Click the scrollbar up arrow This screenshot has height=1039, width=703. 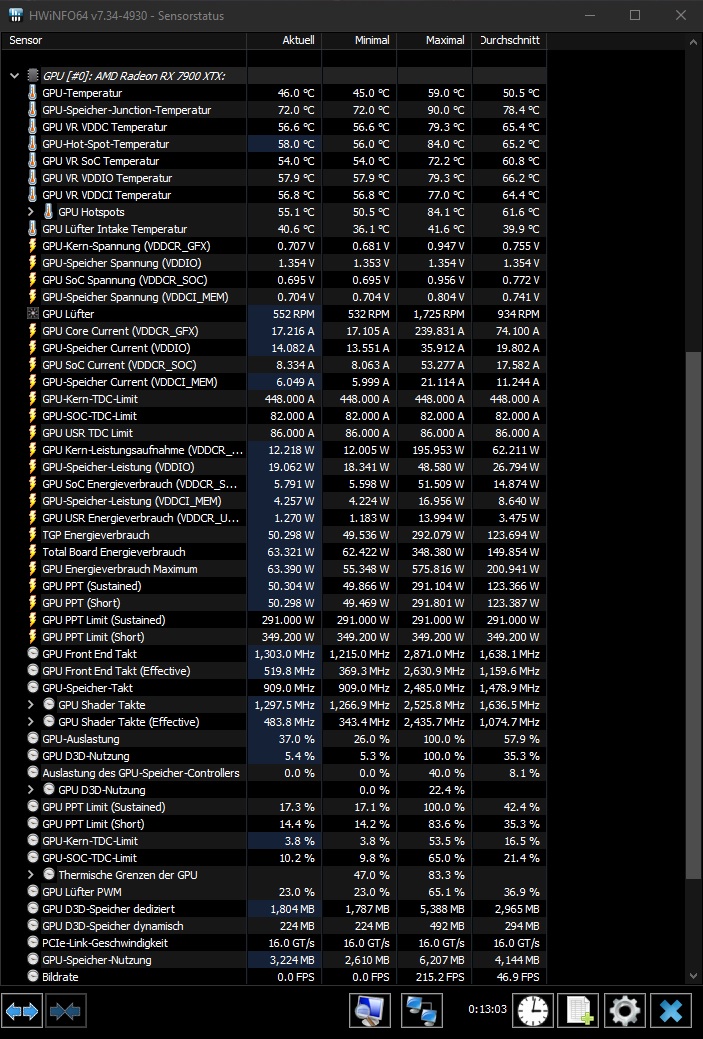pyautogui.click(x=694, y=42)
